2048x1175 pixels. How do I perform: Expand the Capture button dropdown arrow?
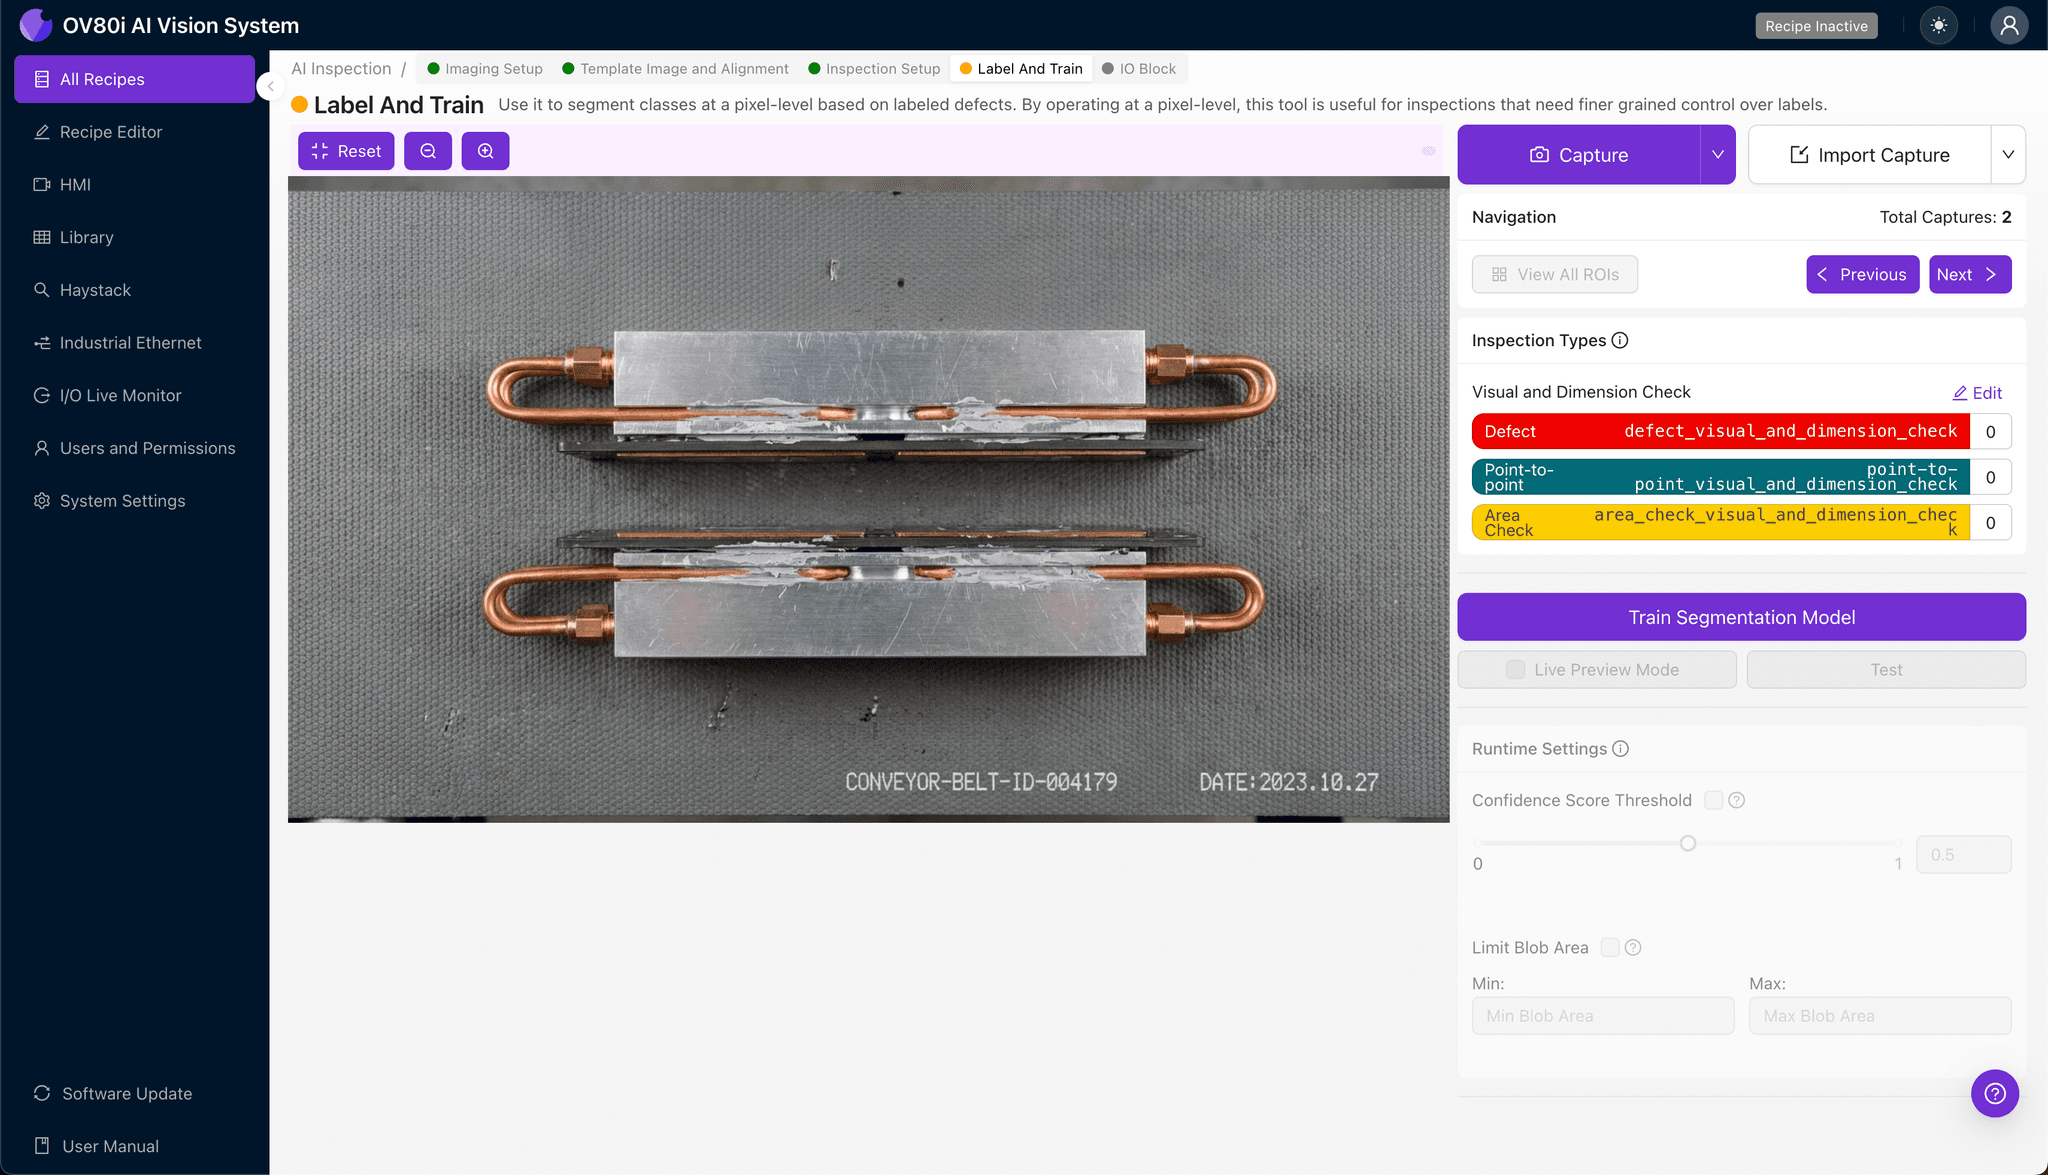[1717, 155]
